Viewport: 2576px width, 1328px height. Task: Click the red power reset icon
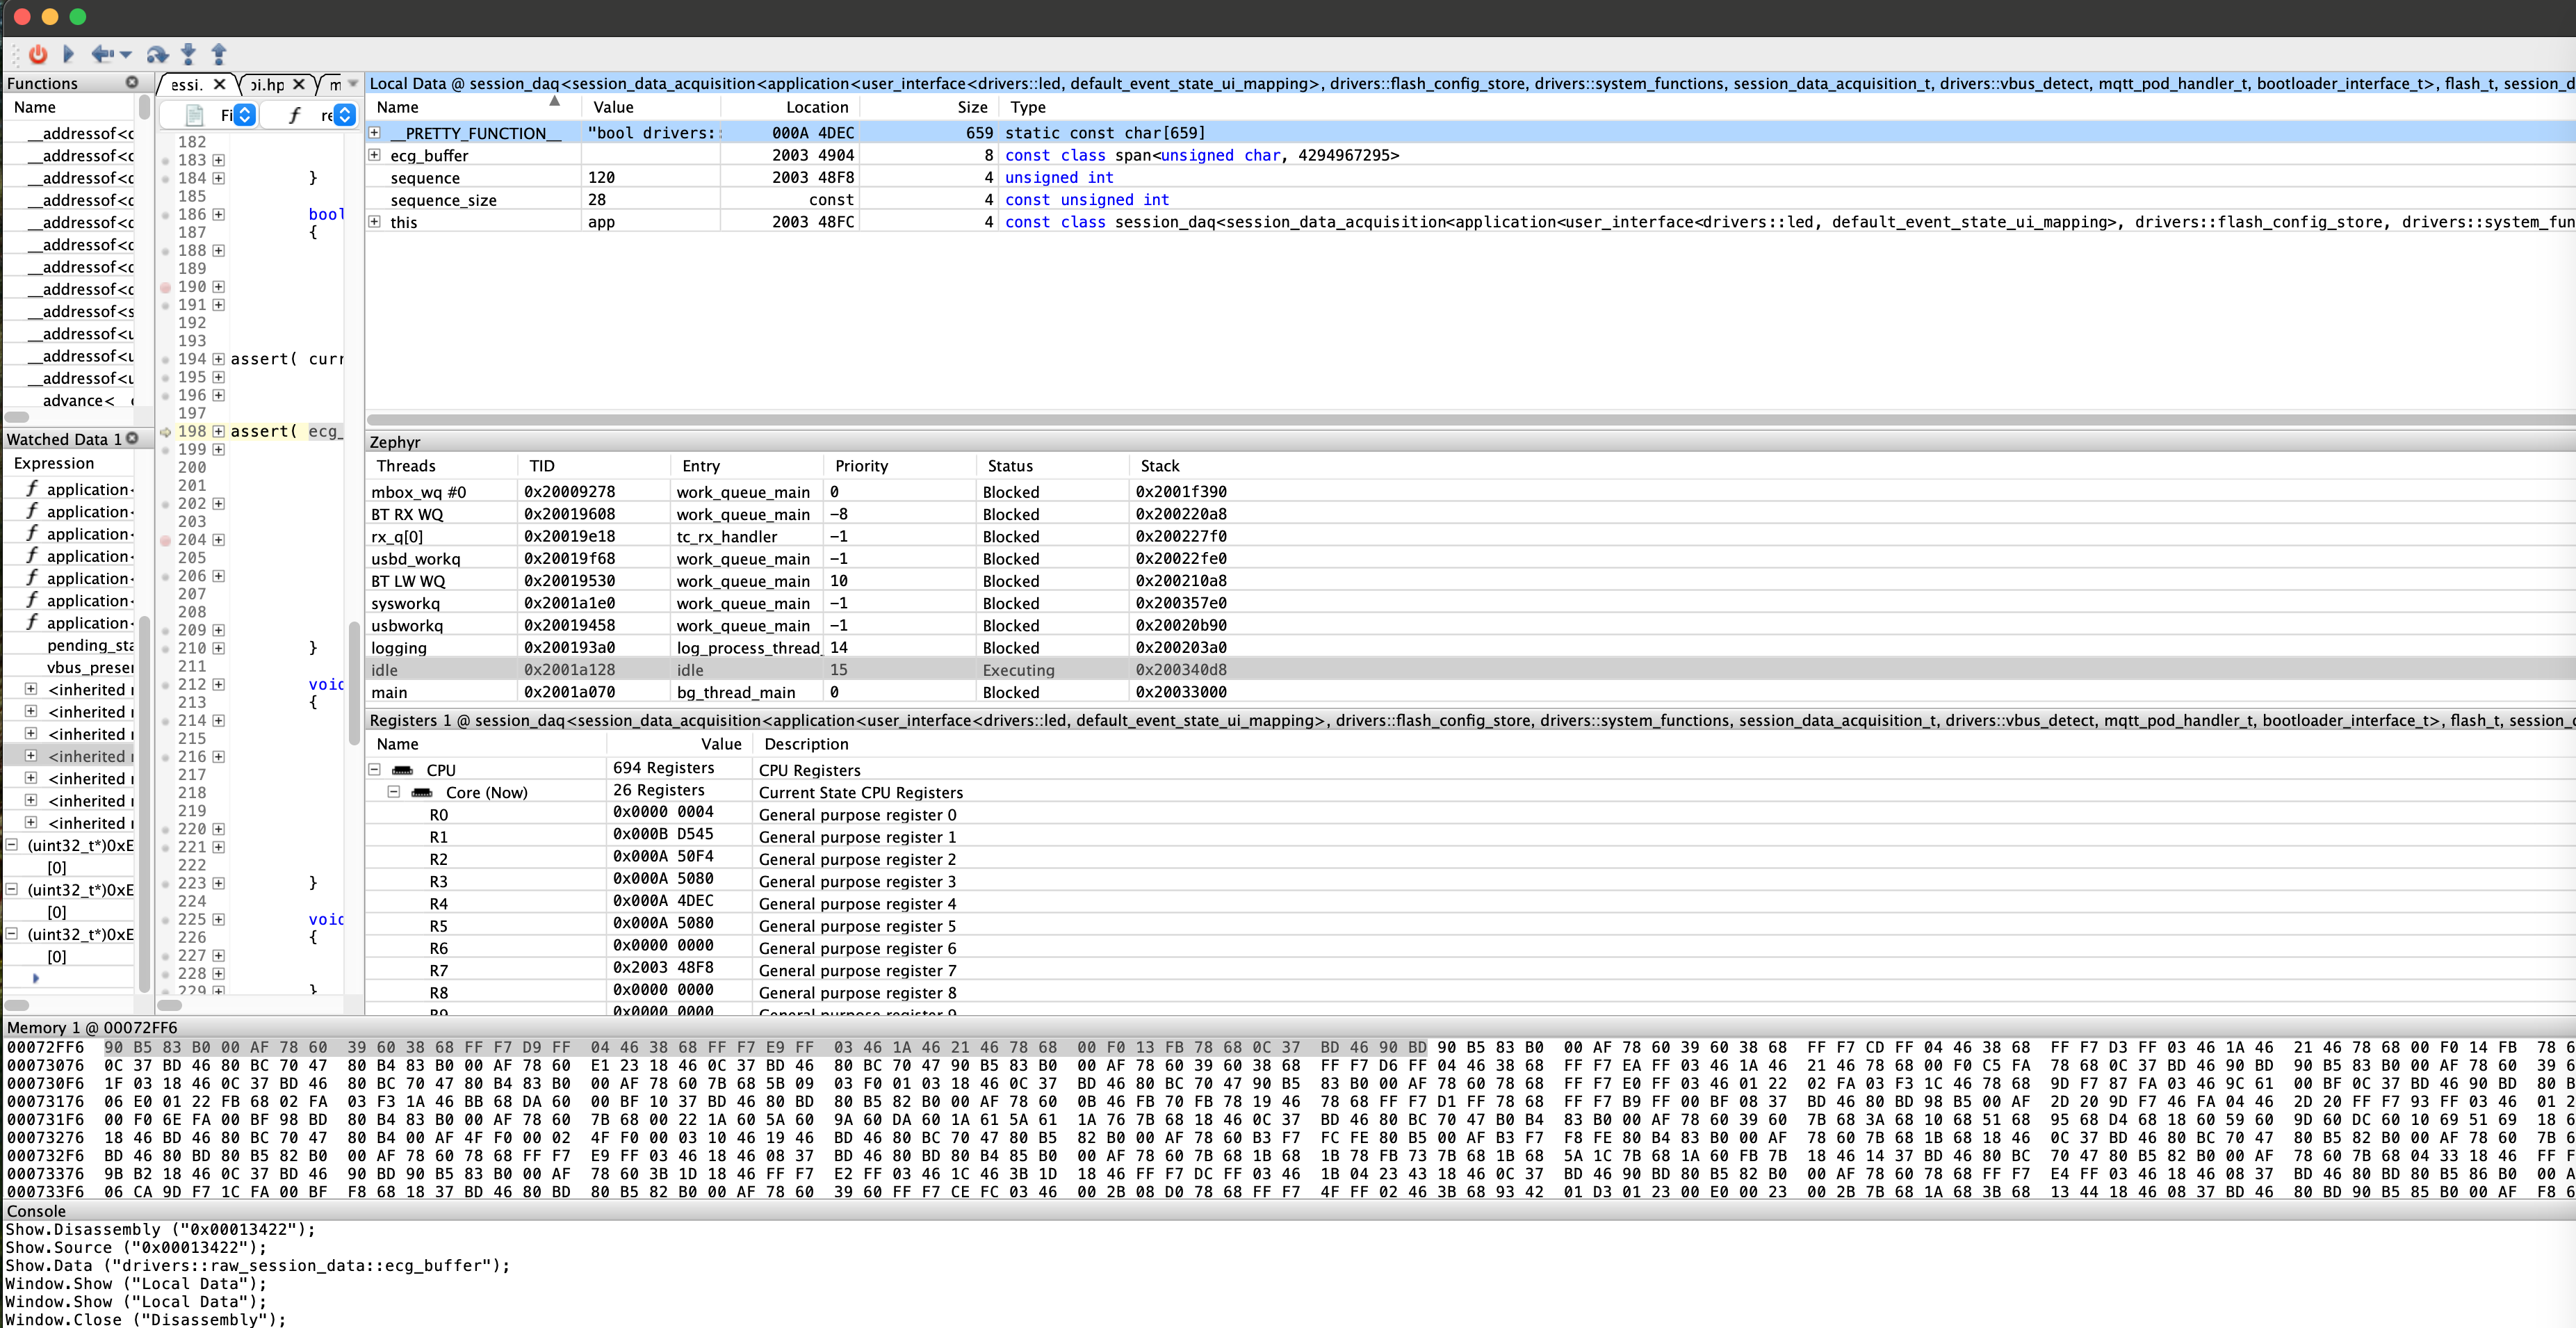pyautogui.click(x=38, y=54)
